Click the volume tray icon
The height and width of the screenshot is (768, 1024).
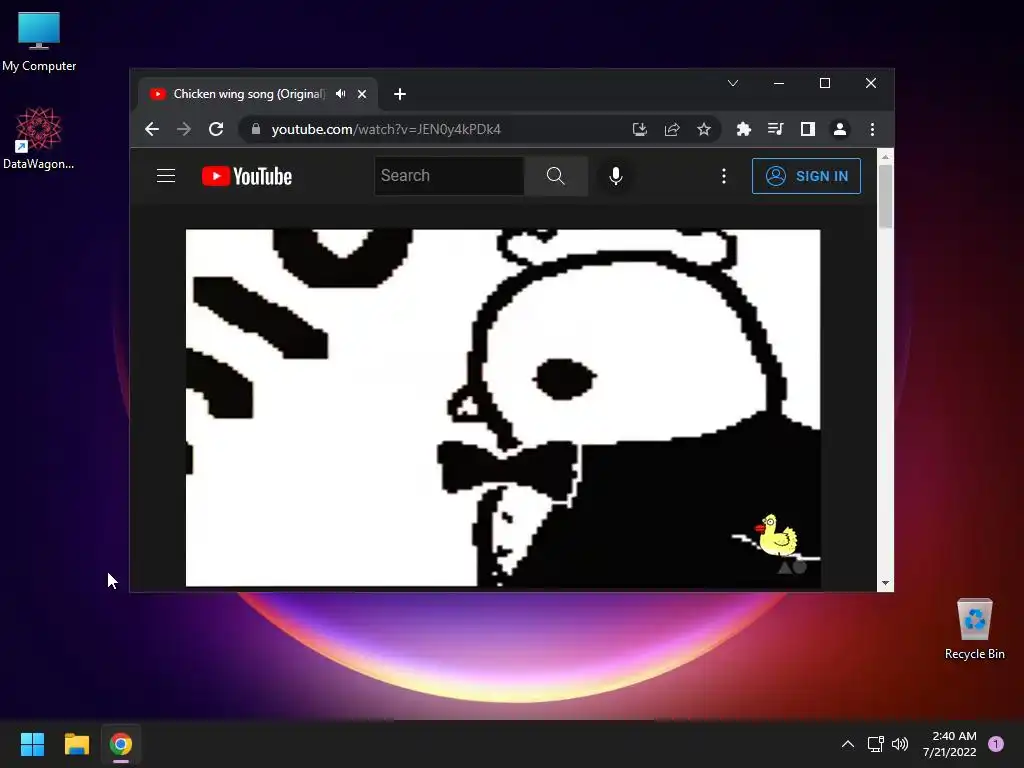[x=900, y=744]
